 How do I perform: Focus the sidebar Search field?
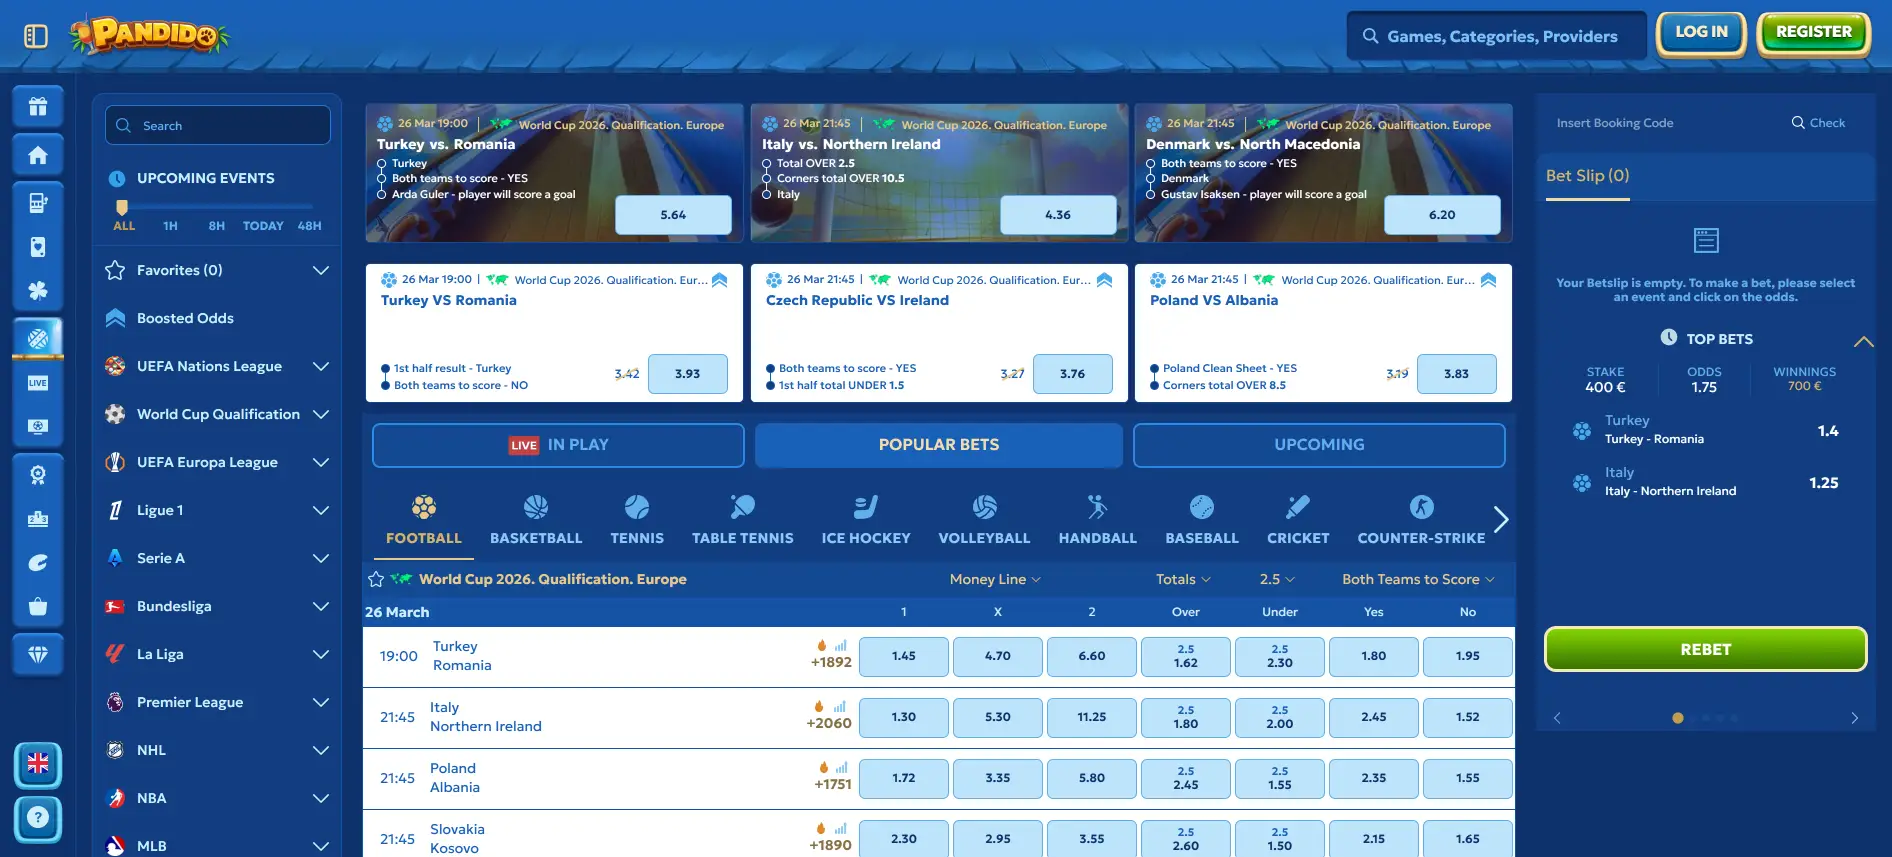pos(218,125)
